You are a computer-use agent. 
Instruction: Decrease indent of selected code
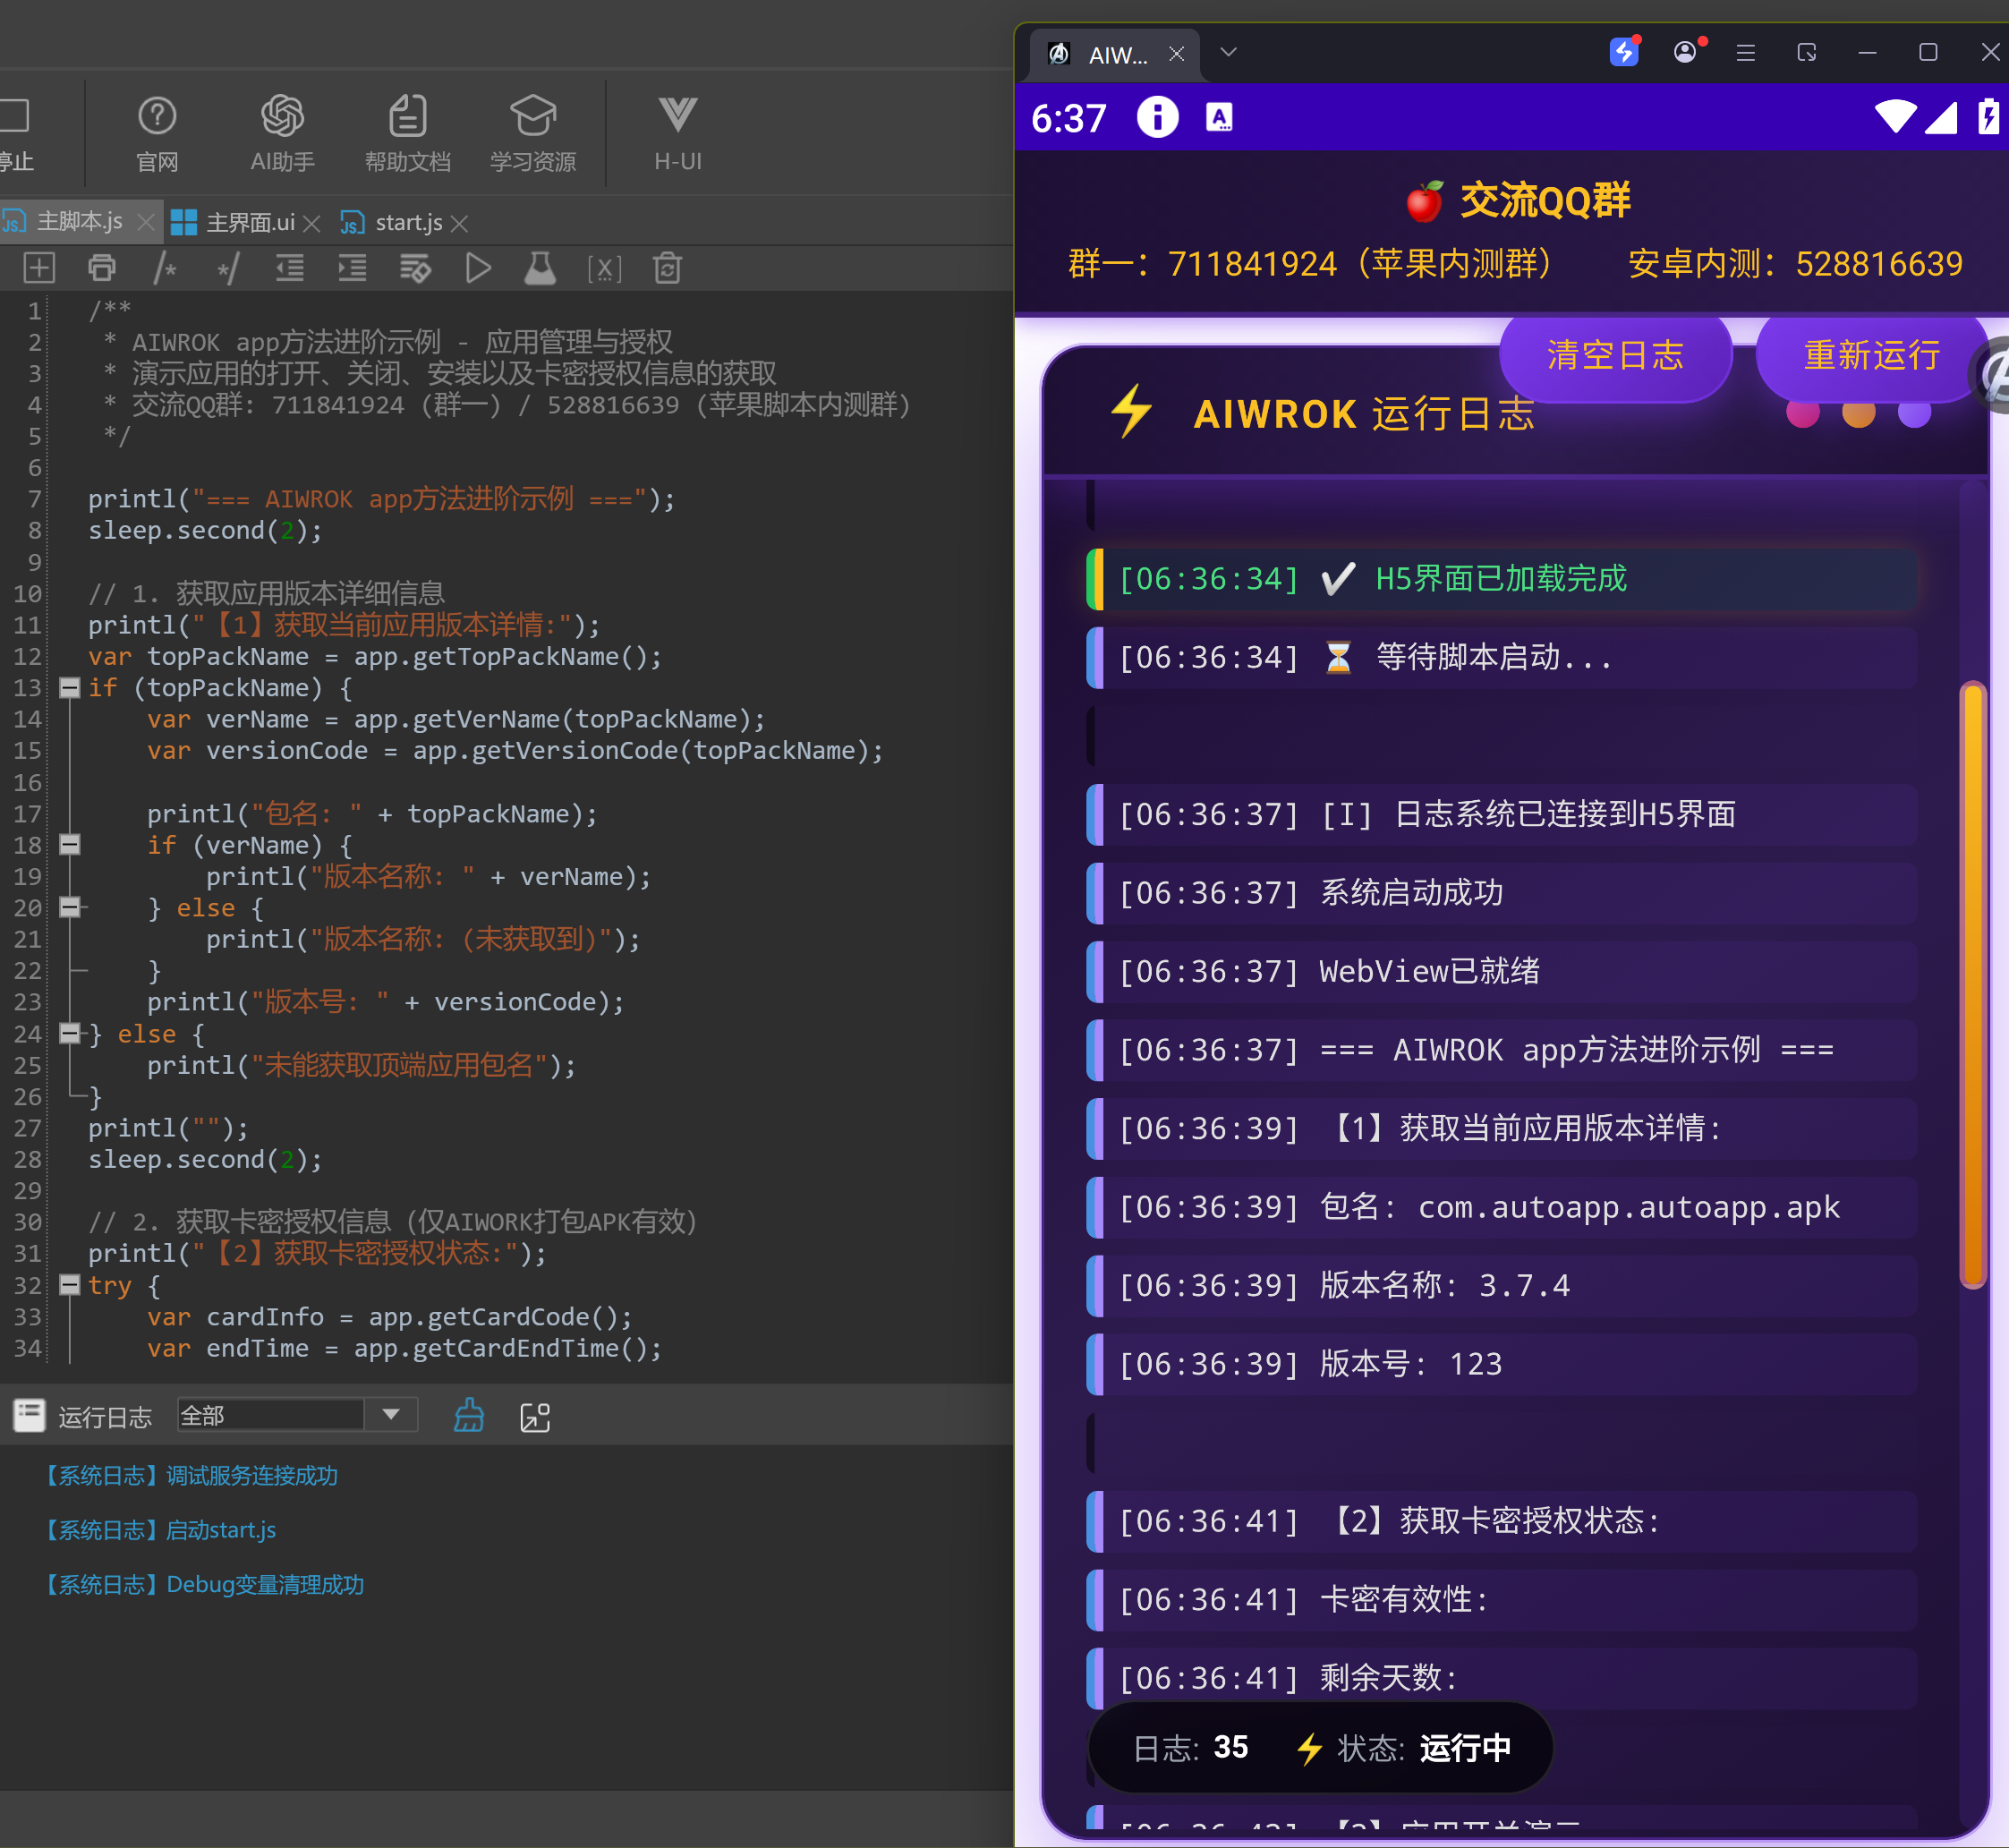[x=290, y=268]
